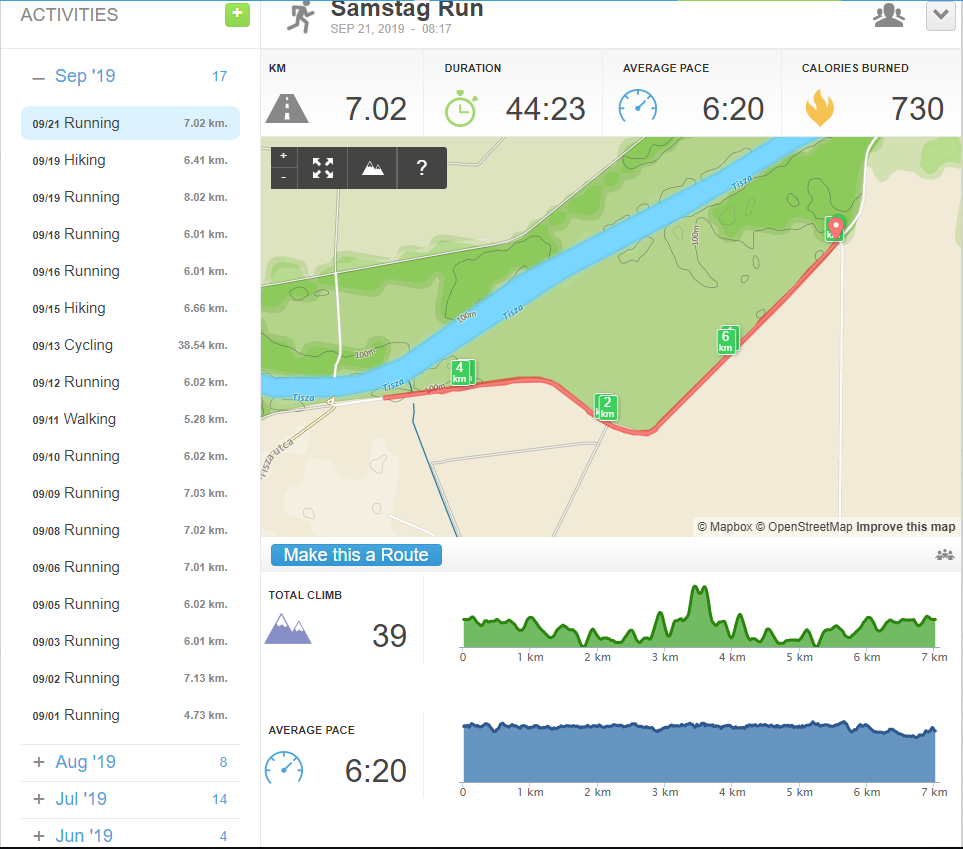Click the green elevation profile chart

coord(699,616)
